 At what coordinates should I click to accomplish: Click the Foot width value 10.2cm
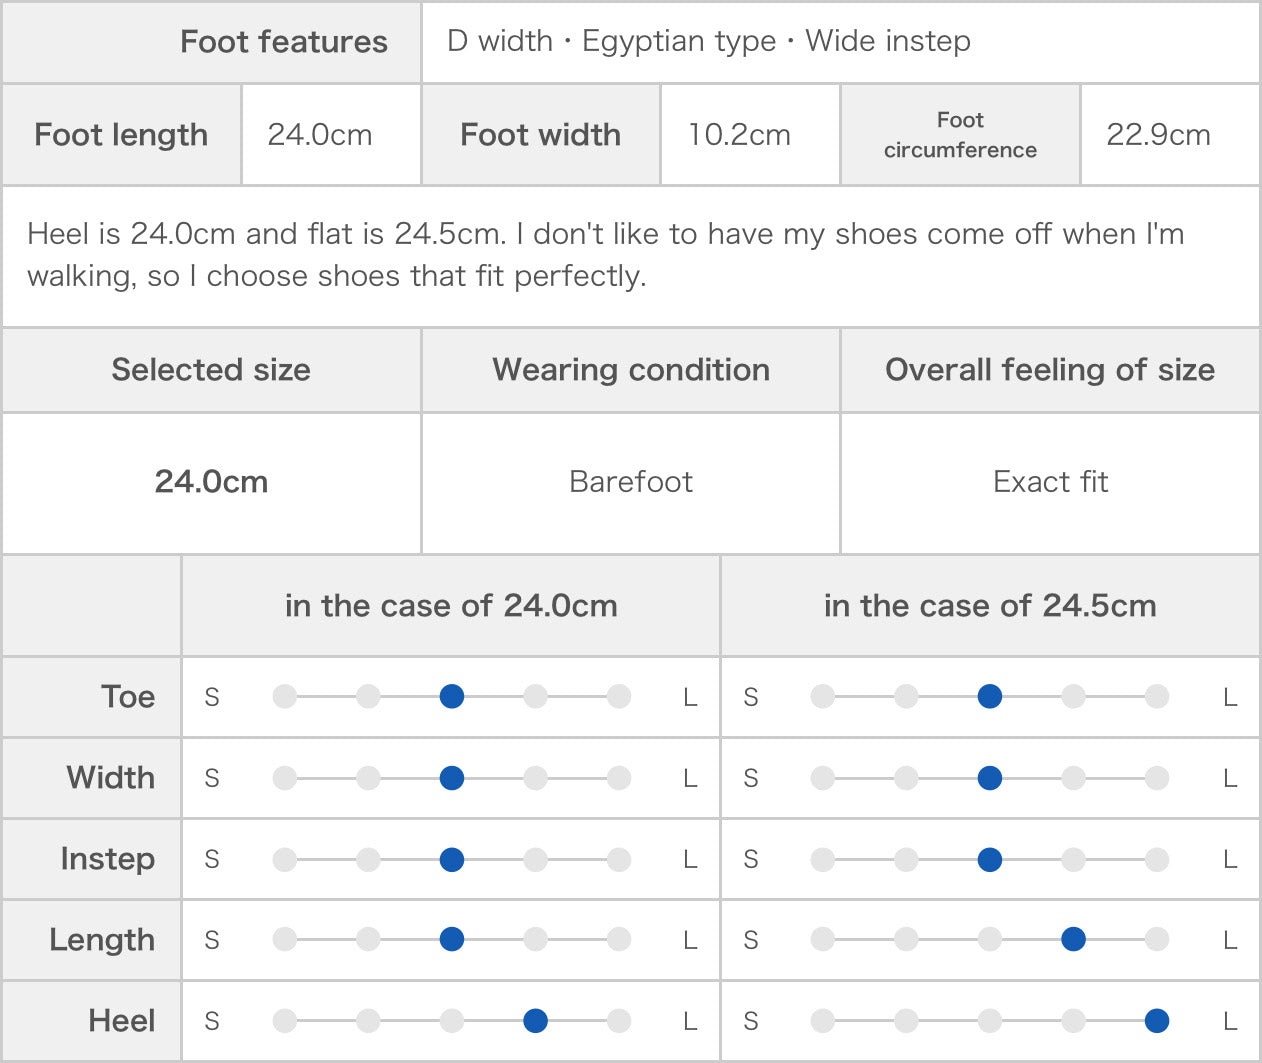click(x=739, y=135)
